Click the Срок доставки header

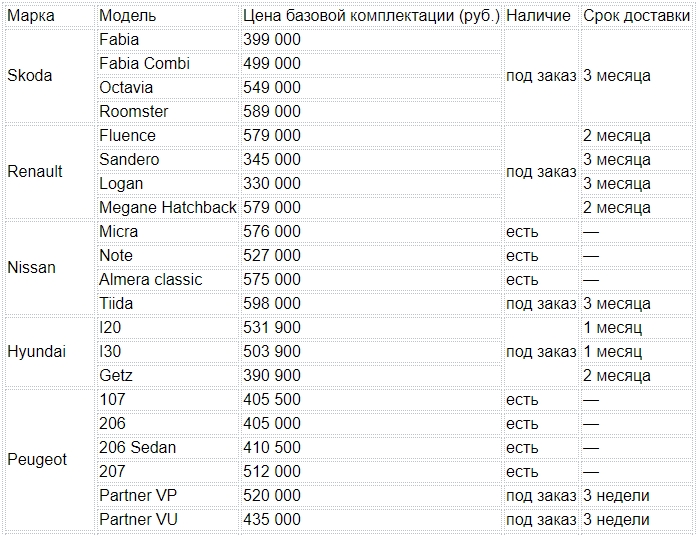pos(636,16)
